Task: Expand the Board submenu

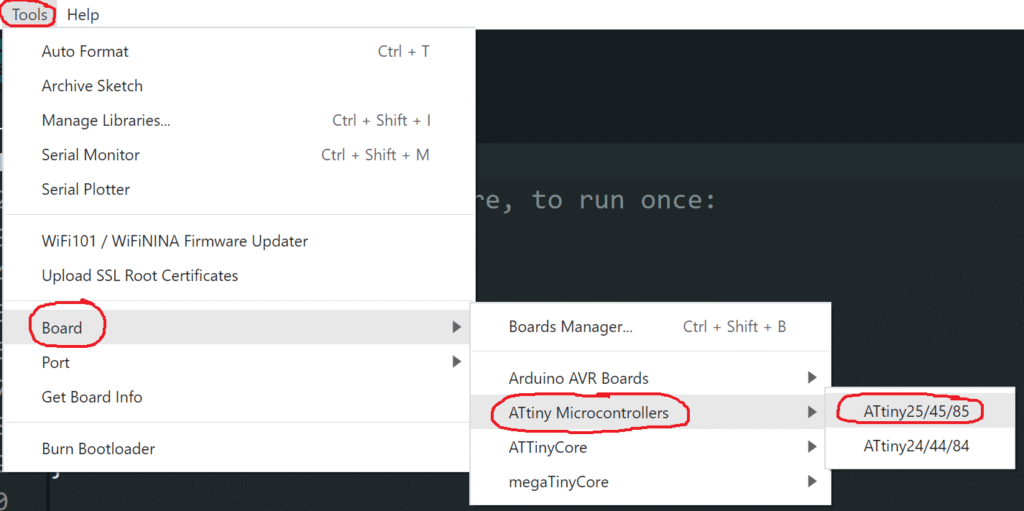Action: [62, 328]
